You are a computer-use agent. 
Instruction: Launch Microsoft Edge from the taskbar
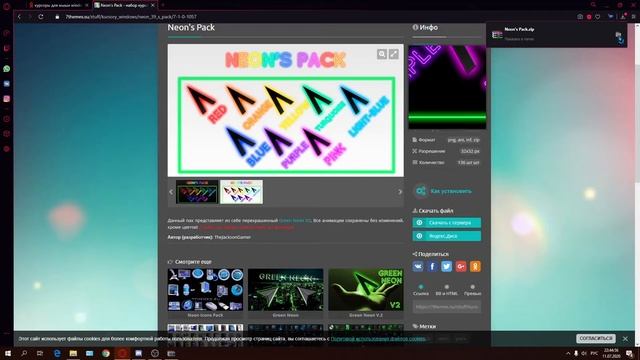pyautogui.click(x=57, y=353)
